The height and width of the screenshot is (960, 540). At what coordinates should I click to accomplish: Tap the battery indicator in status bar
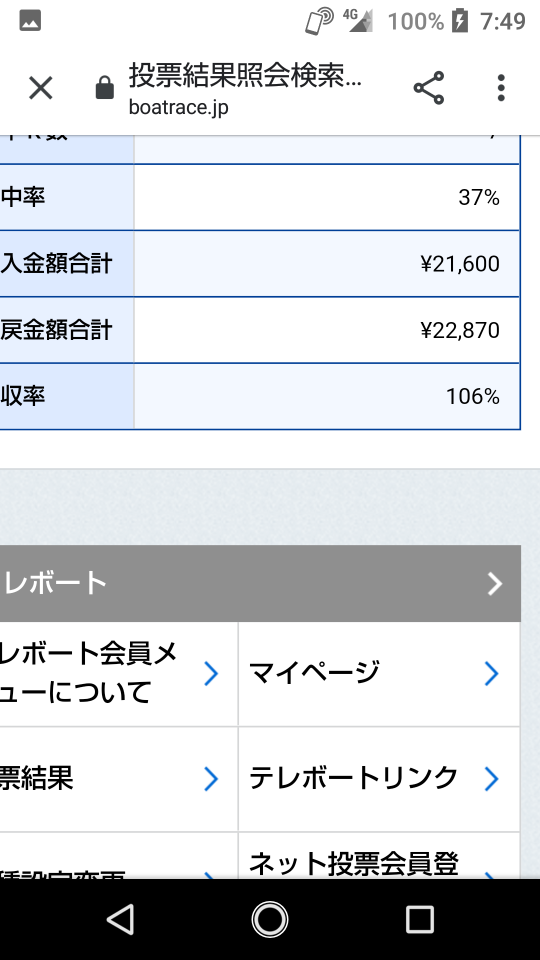click(x=460, y=21)
